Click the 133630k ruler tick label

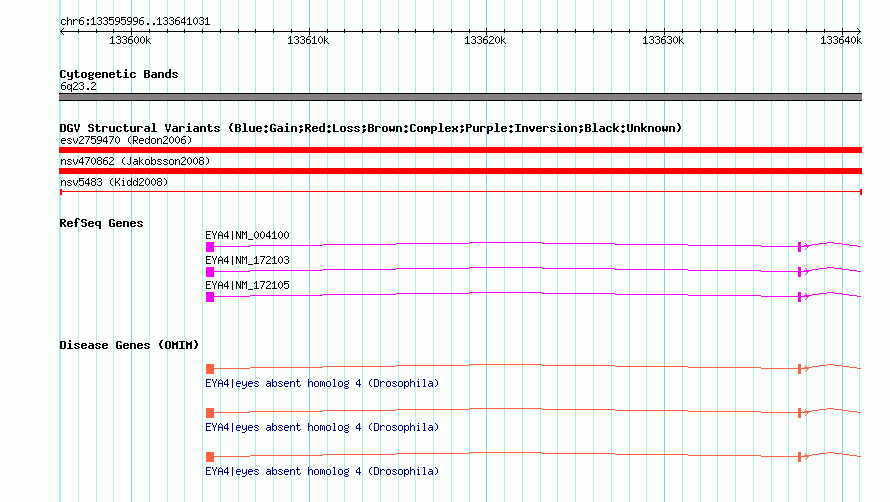[x=663, y=40]
